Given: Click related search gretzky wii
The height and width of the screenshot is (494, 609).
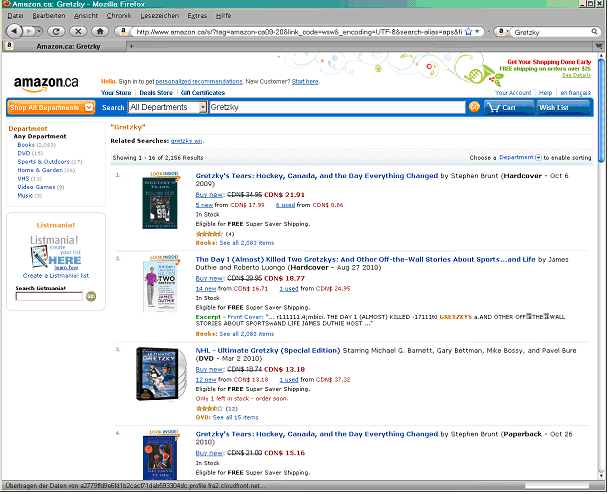Looking at the screenshot, I should [186, 141].
